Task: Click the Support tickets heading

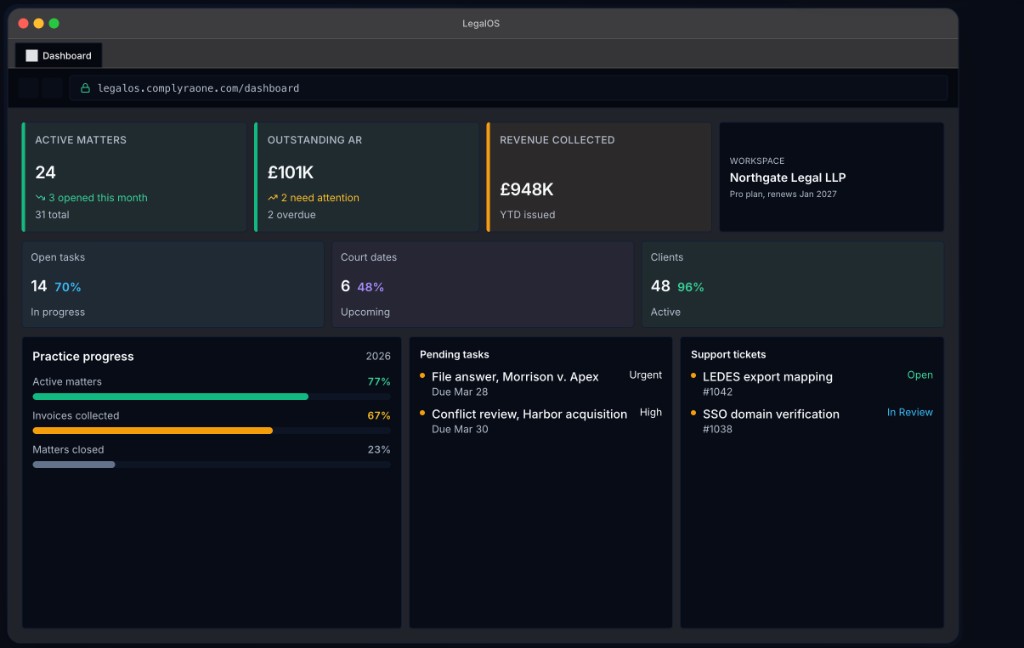Action: [x=728, y=354]
